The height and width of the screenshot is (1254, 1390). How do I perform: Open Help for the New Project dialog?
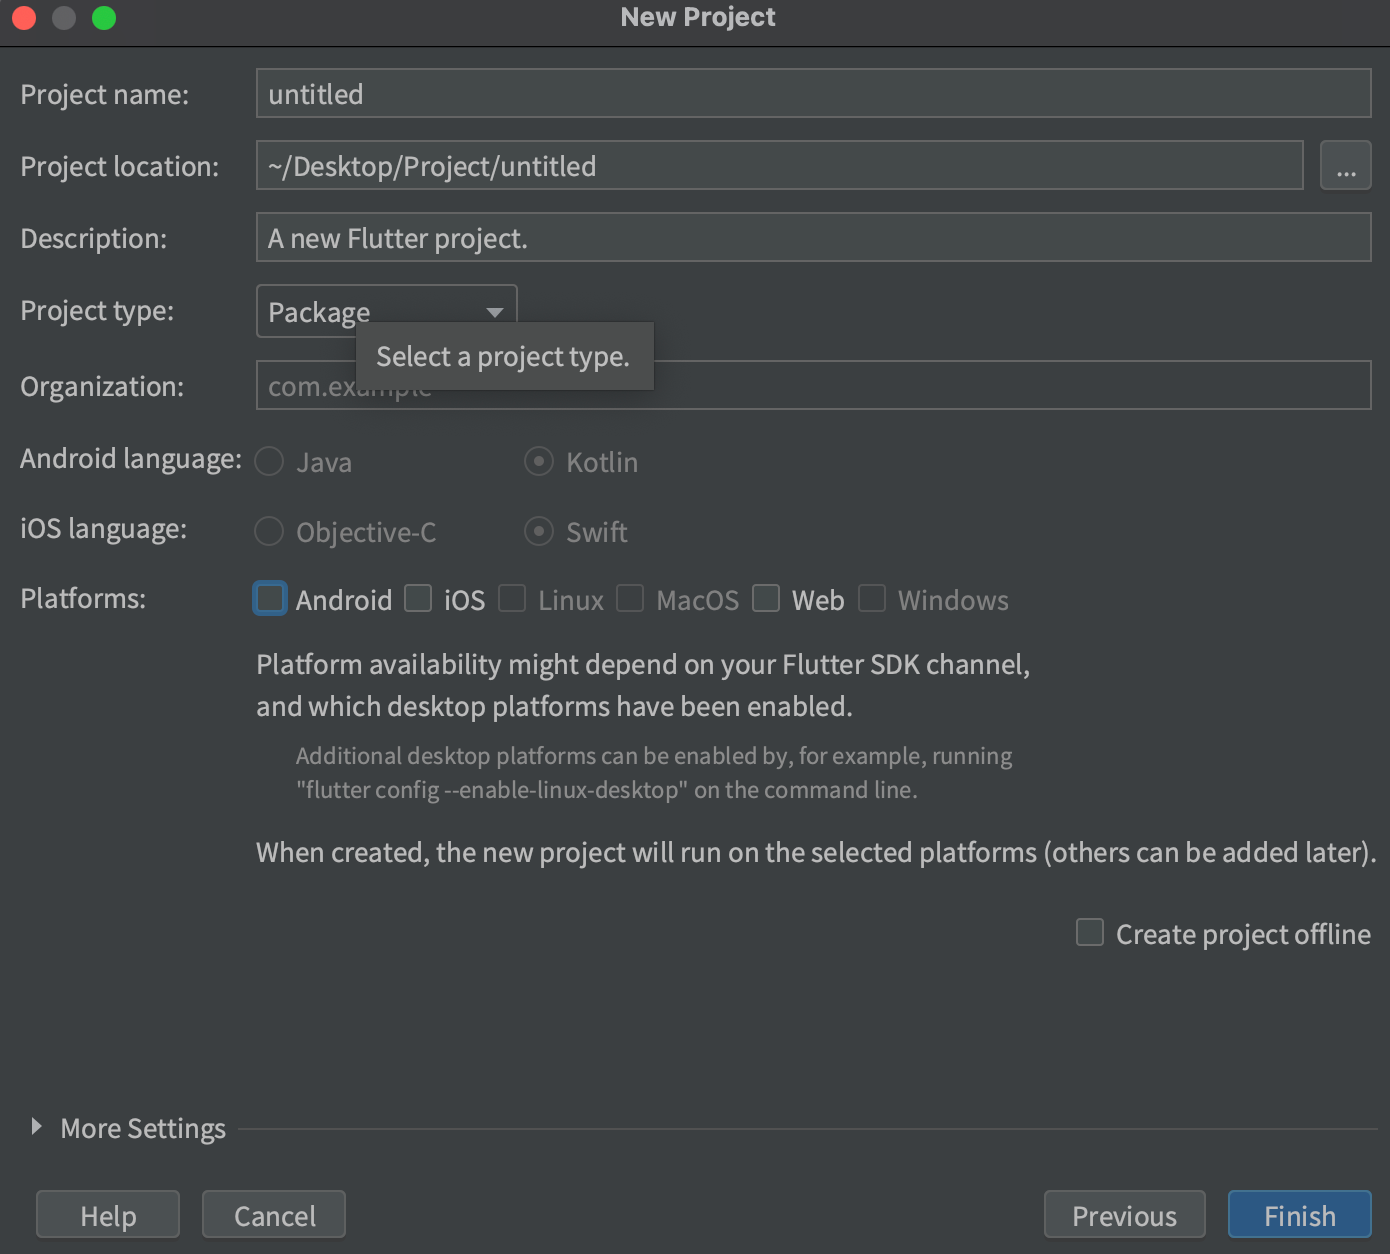(108, 1215)
